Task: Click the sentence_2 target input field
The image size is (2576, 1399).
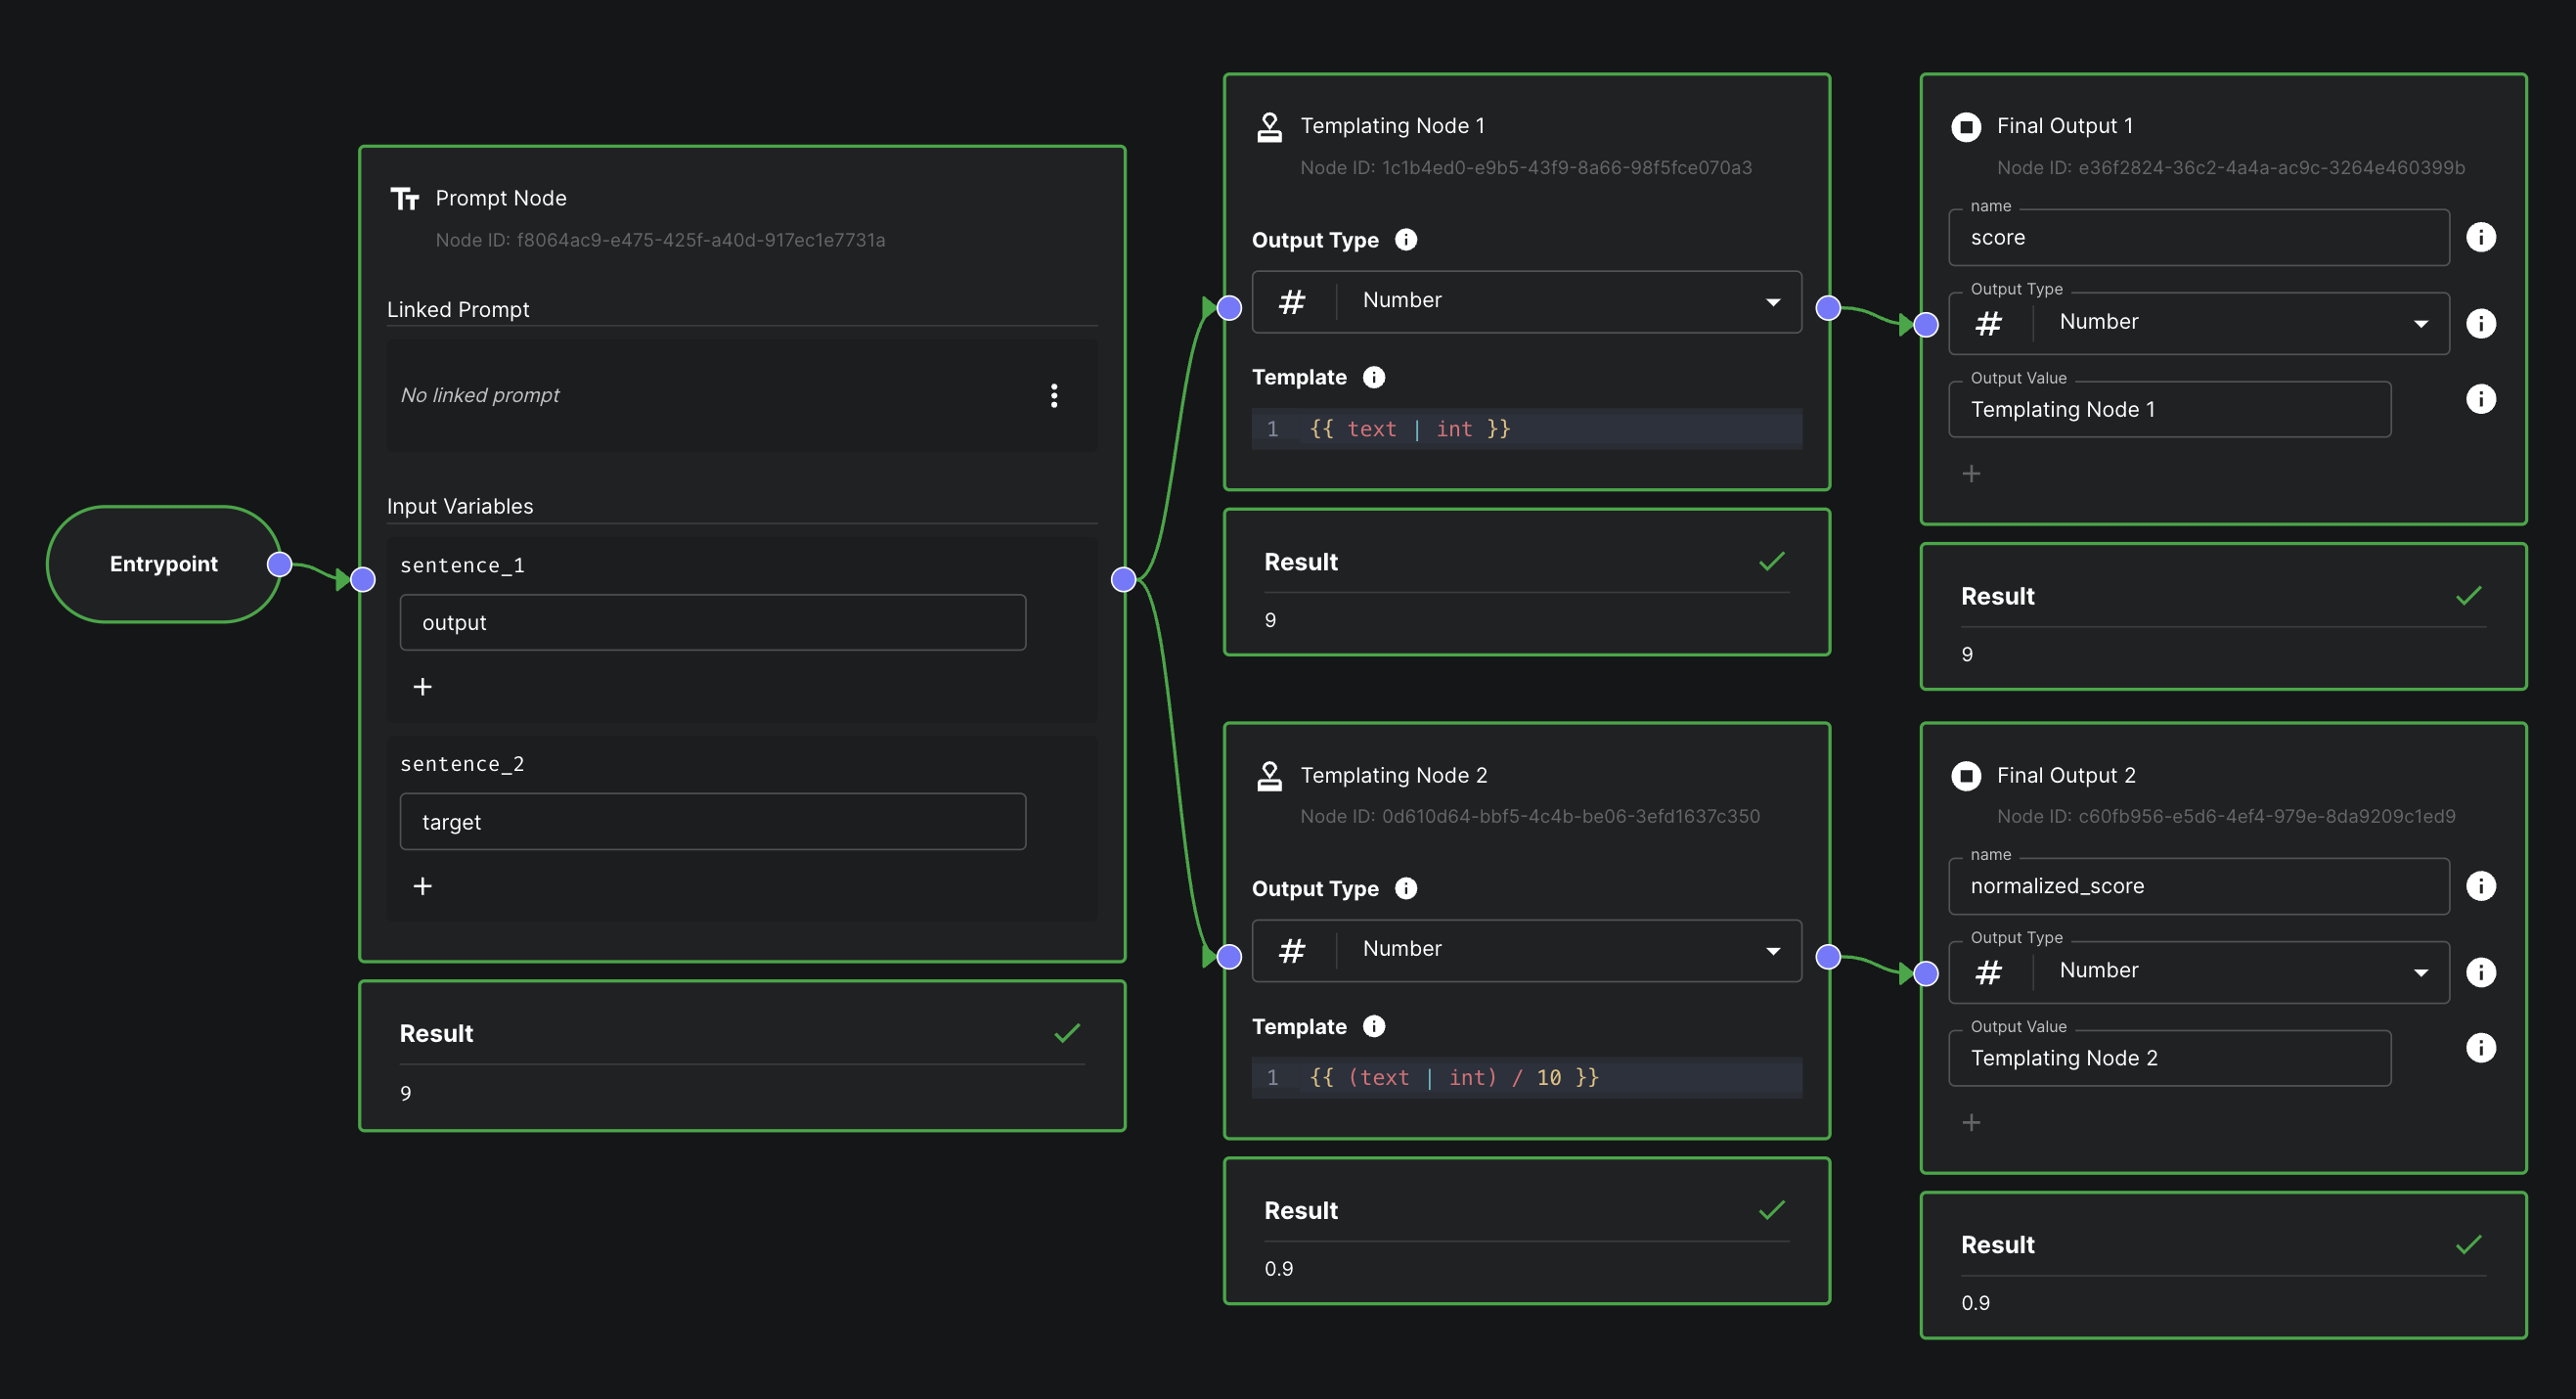Action: 712,822
